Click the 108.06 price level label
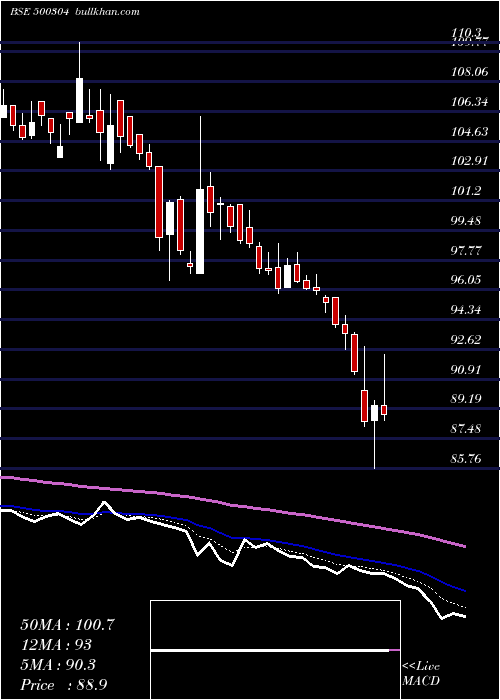Image resolution: width=500 pixels, height=700 pixels. point(470,71)
